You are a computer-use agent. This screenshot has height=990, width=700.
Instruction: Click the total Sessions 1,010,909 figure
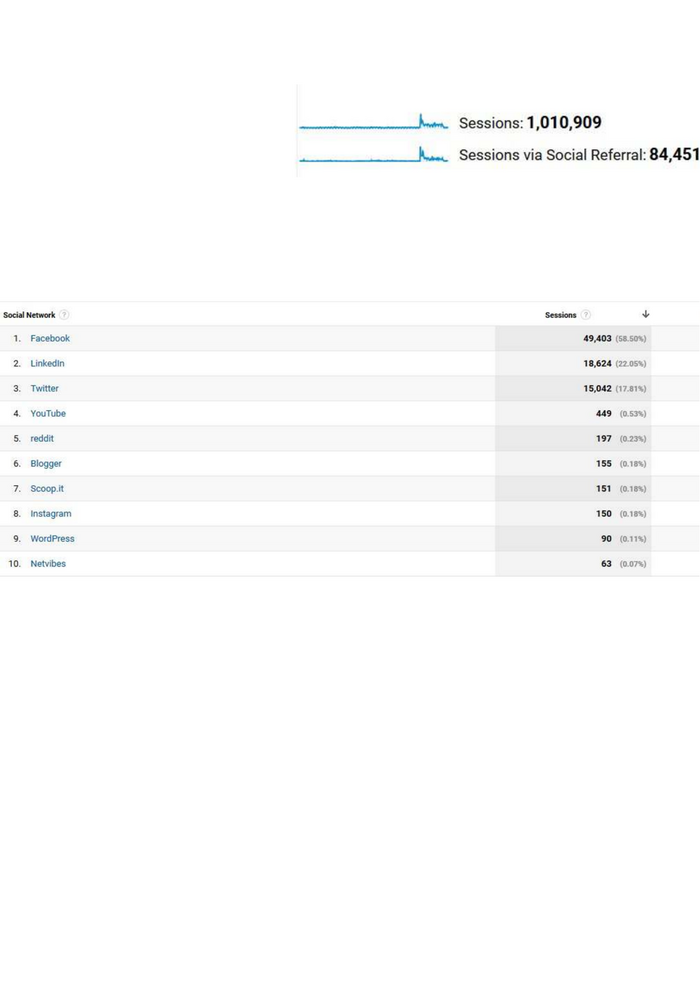coord(564,123)
